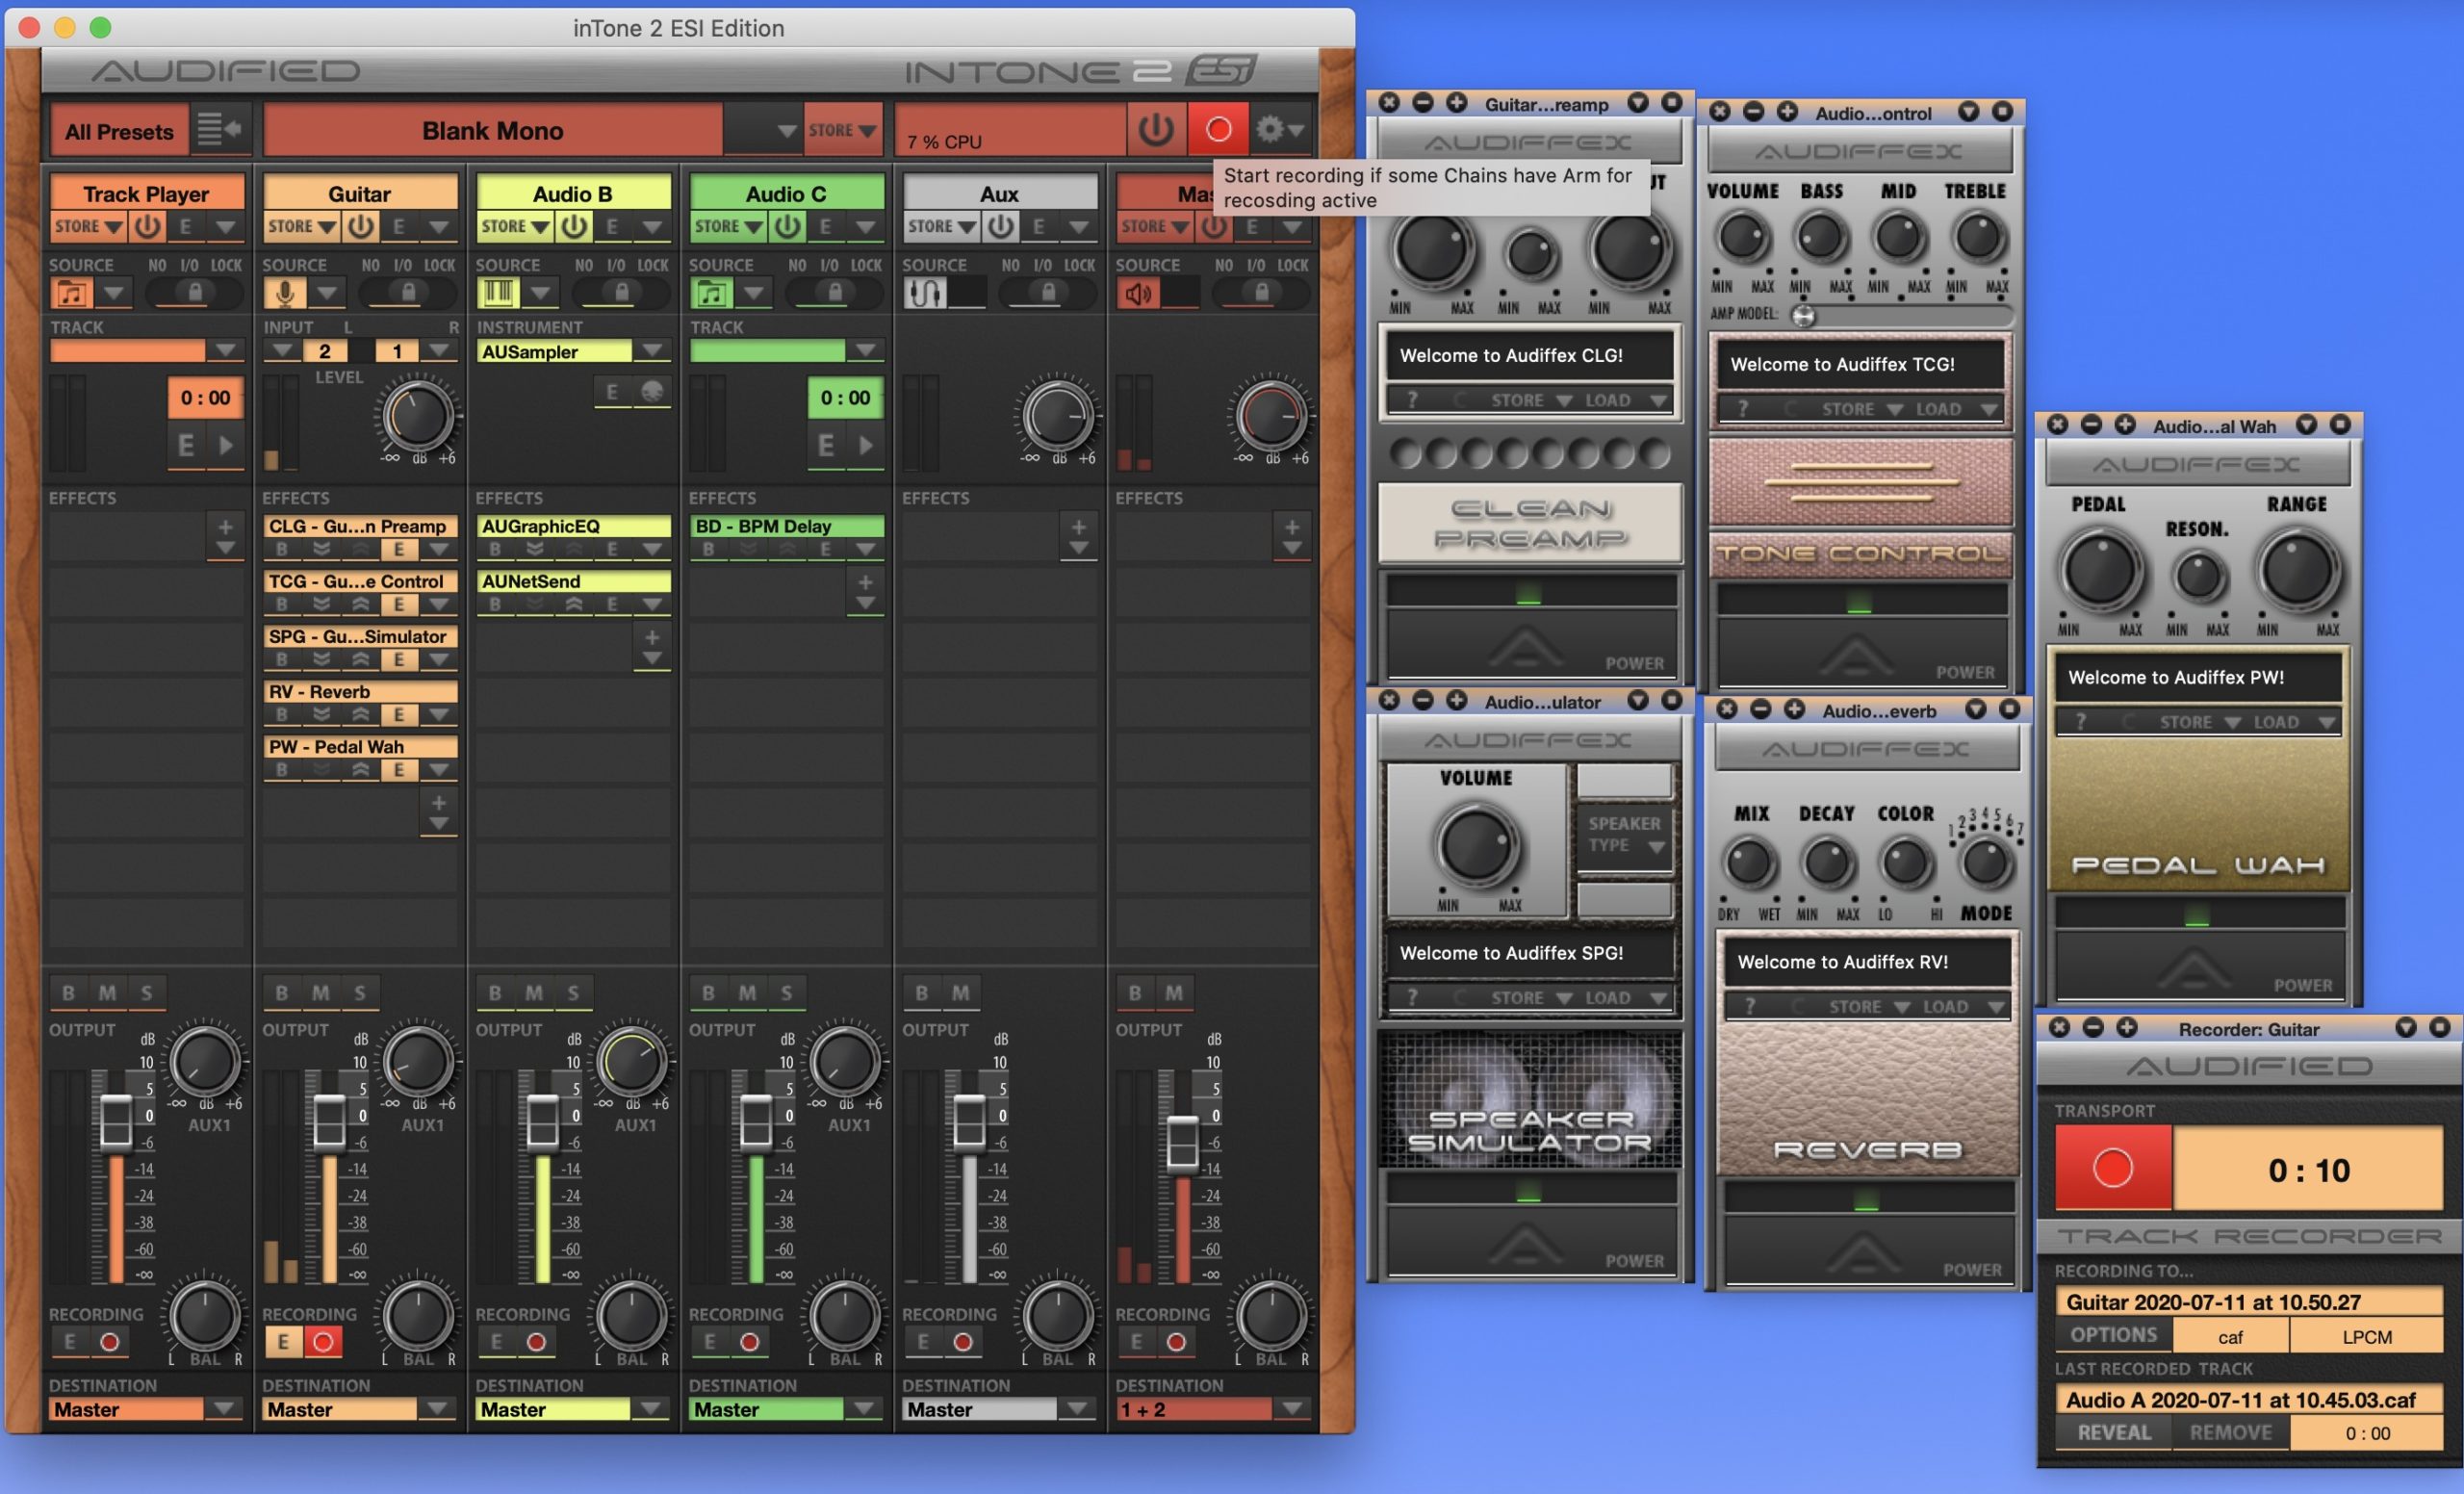Select the Audio C channel header
The image size is (2464, 1494).
(x=787, y=193)
